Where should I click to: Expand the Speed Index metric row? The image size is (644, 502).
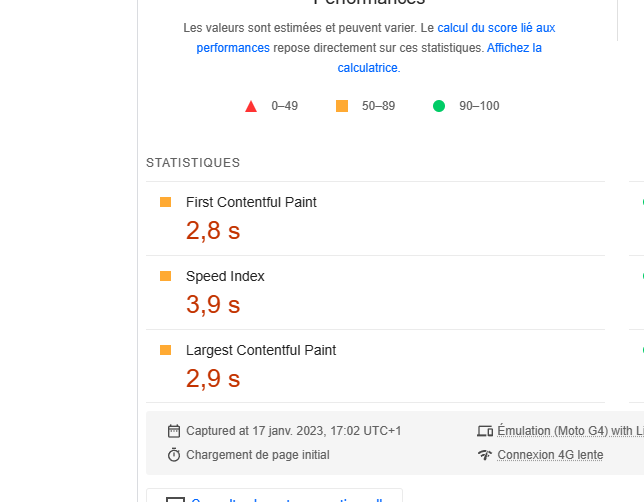pyautogui.click(x=225, y=276)
